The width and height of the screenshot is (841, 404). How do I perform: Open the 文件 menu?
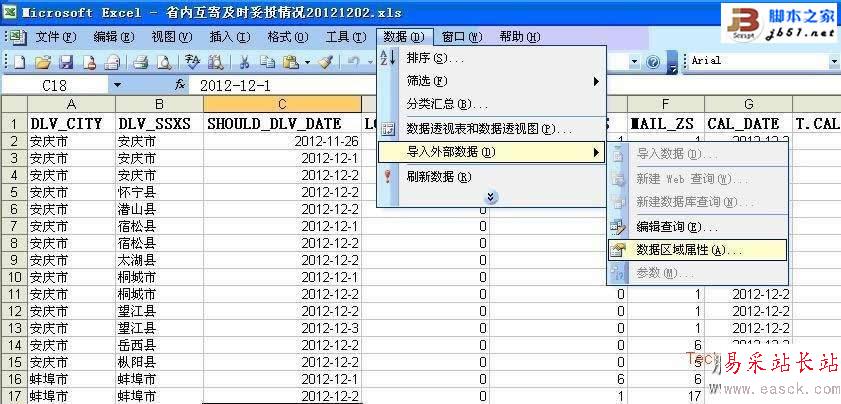point(56,37)
